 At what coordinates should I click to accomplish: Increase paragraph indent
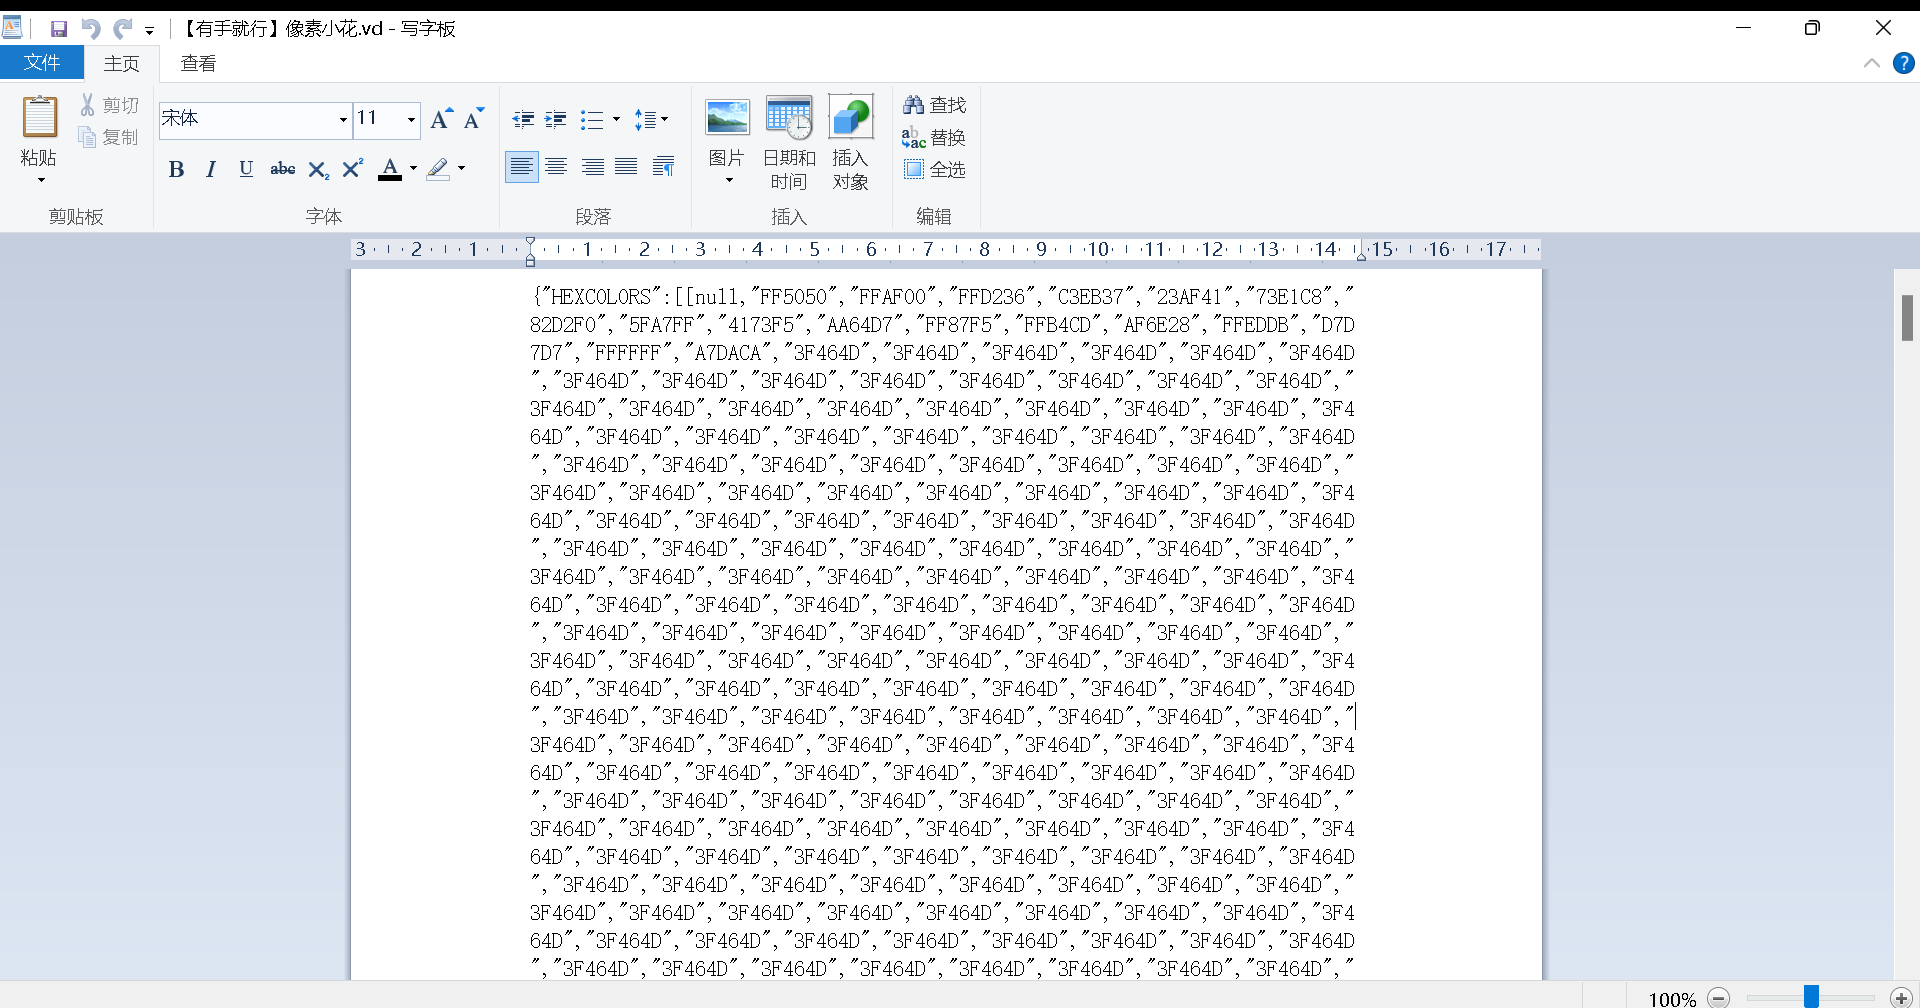coord(556,120)
